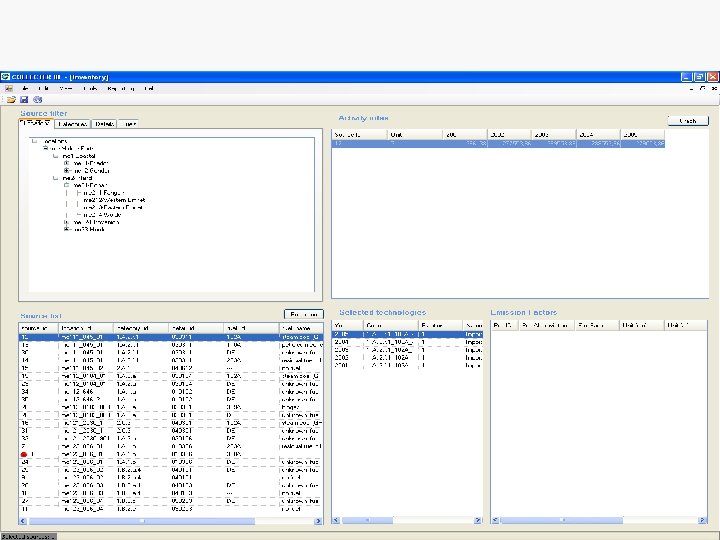The image size is (720, 540).
Task: Click the Save disk icon in the toolbar
Action: tap(24, 100)
